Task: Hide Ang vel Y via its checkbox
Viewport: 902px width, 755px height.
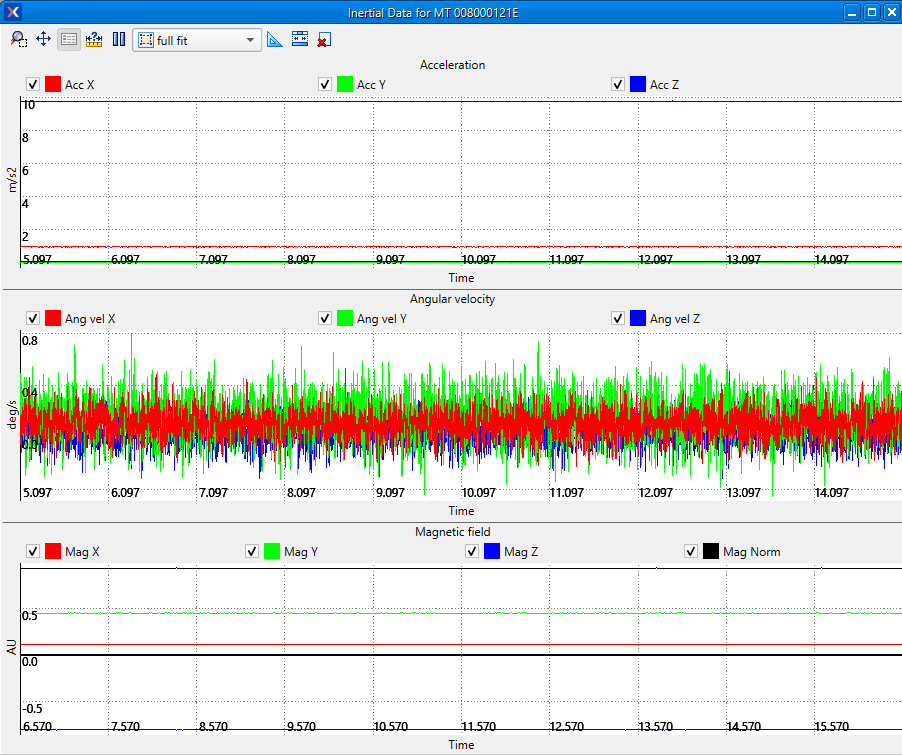Action: pos(325,317)
